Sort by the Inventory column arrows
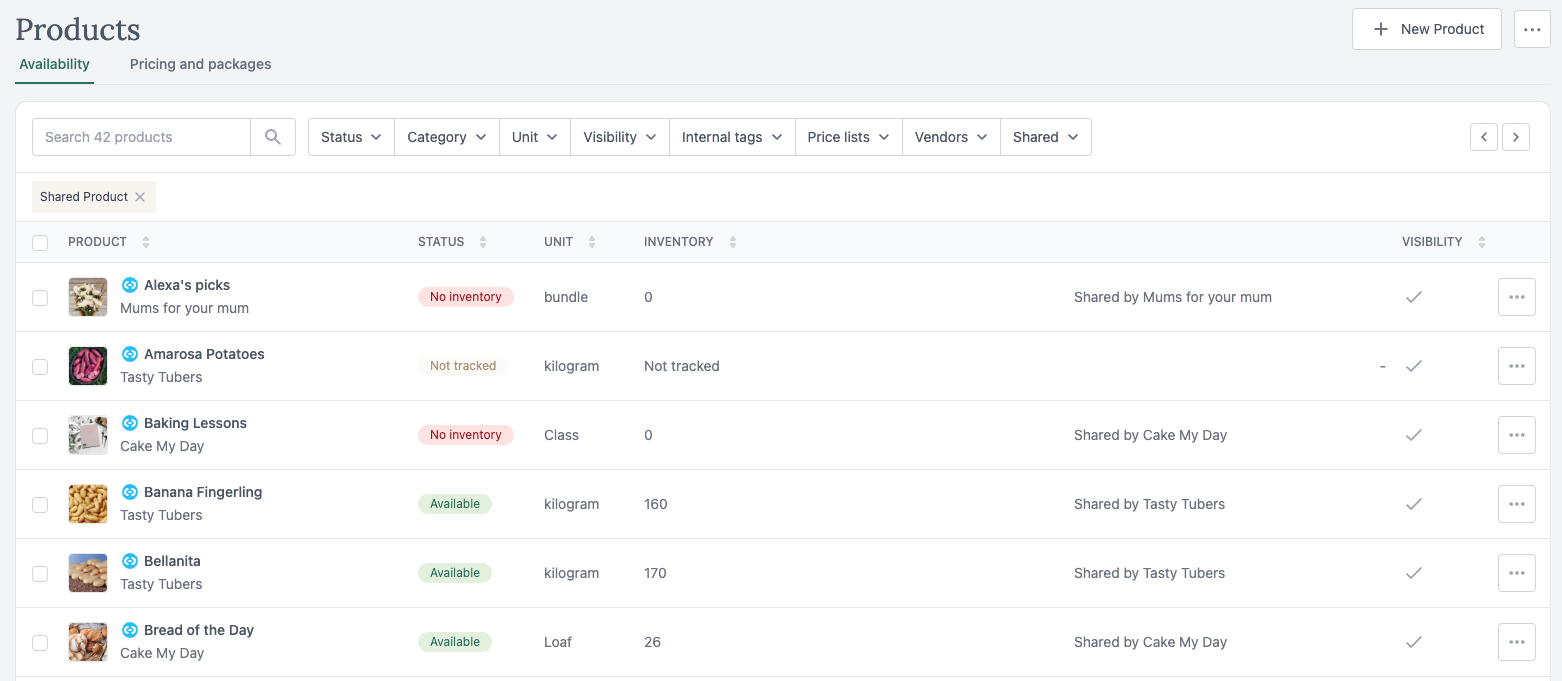The image size is (1562, 681). 733,242
